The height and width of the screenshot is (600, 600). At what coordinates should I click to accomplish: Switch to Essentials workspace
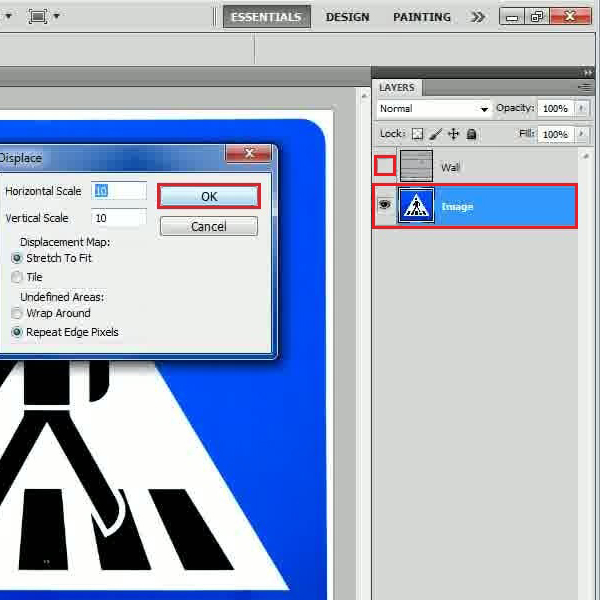tap(266, 17)
